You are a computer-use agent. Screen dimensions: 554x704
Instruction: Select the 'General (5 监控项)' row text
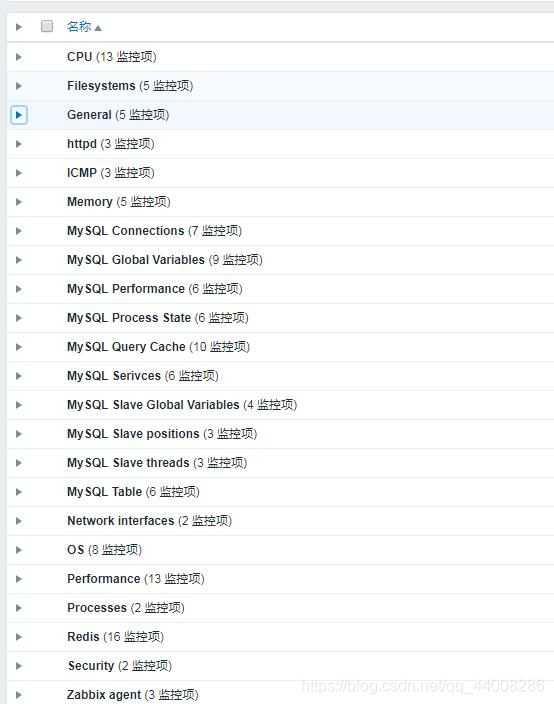pyautogui.click(x=118, y=115)
